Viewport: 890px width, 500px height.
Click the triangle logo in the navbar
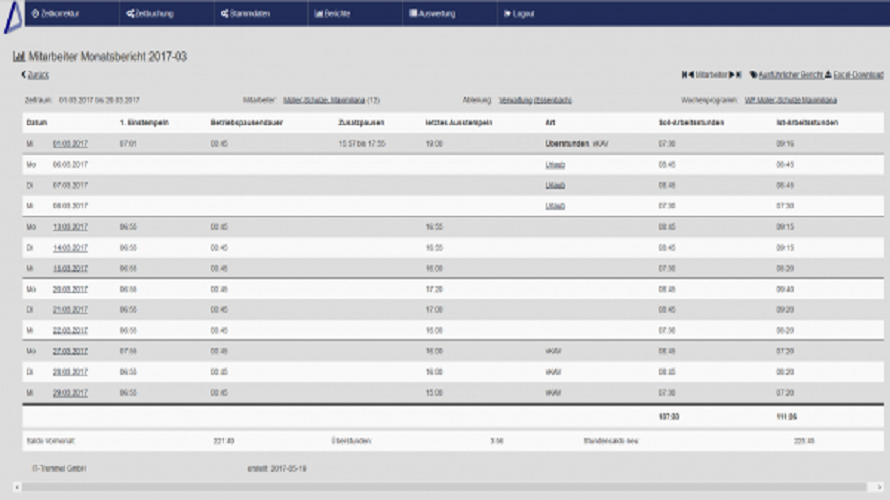click(14, 16)
